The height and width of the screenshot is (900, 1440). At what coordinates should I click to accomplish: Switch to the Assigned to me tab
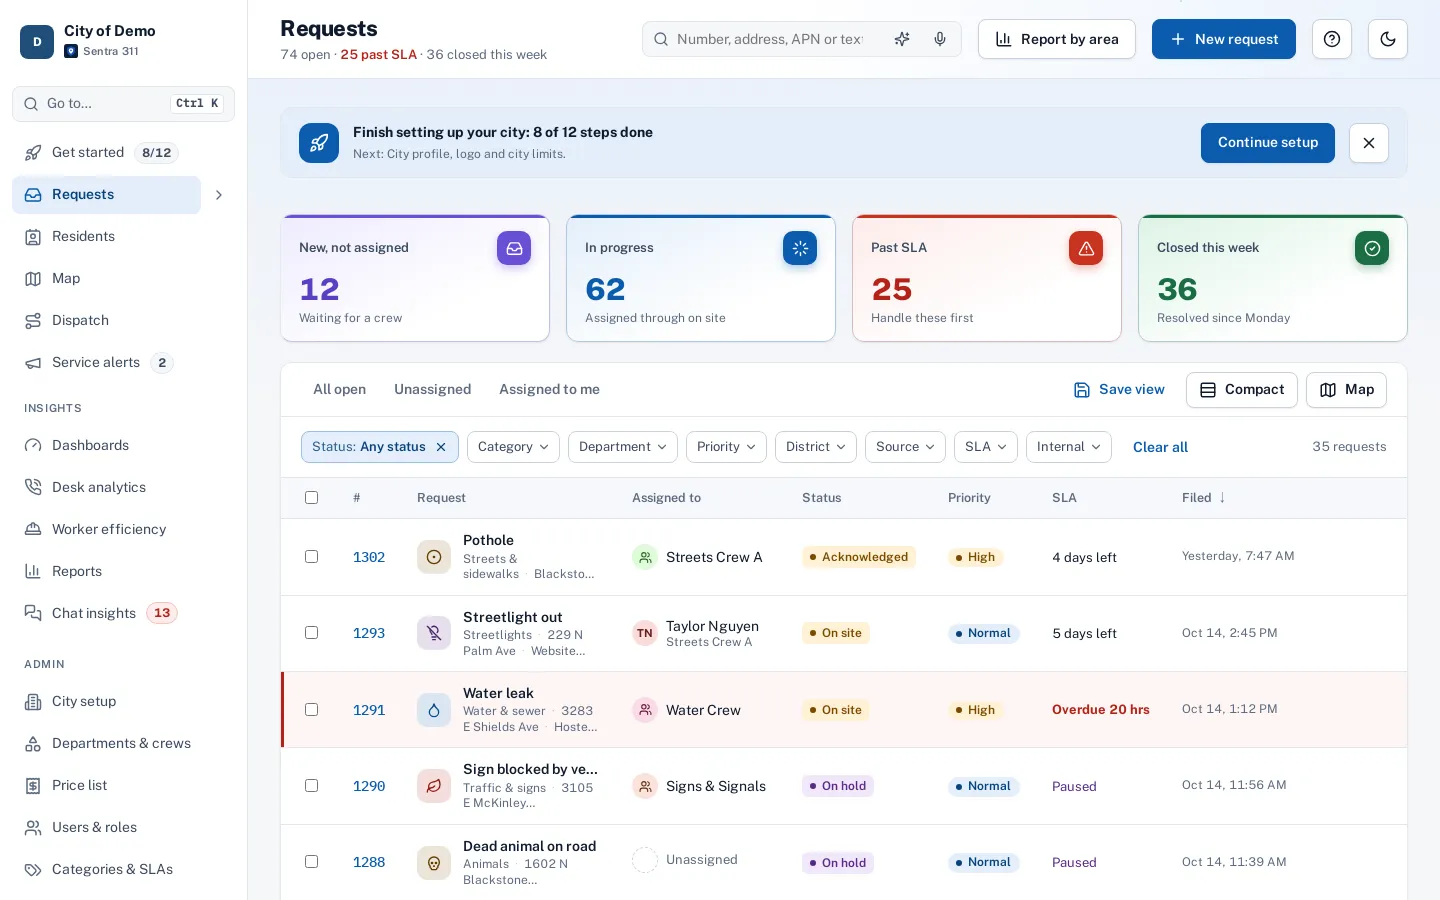(549, 390)
